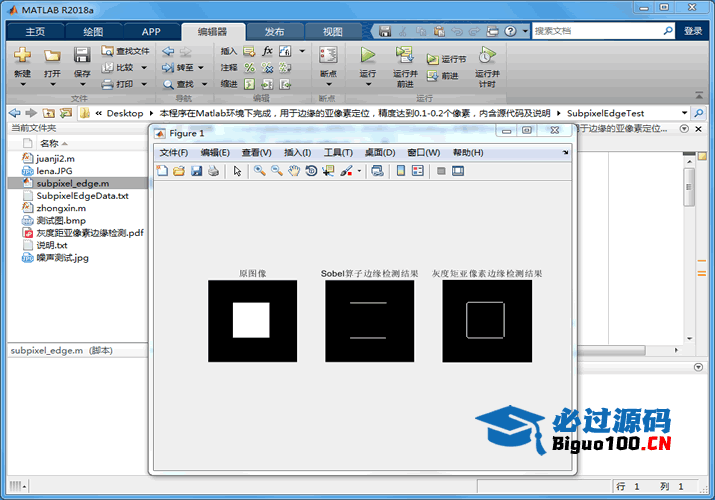Toggle the brush data tool

point(346,171)
